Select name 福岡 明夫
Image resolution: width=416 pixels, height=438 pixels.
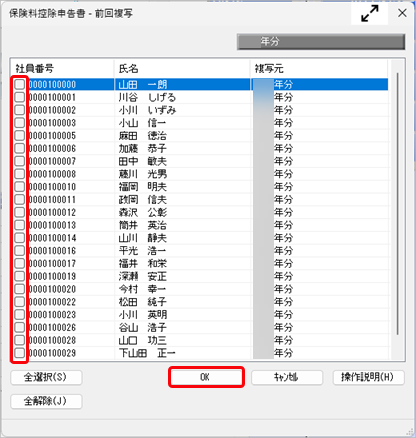coord(143,186)
